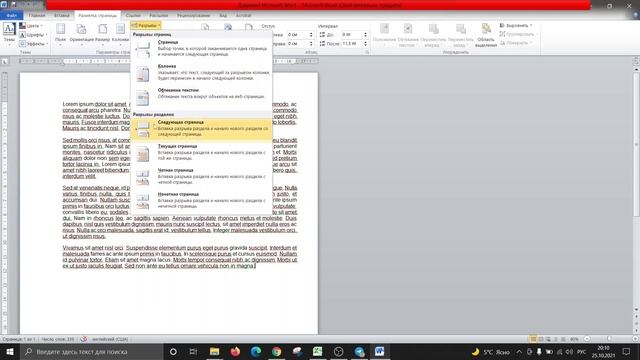Open File Explorer from taskbar
Viewport: 640px width, 360px height.
coord(214,351)
